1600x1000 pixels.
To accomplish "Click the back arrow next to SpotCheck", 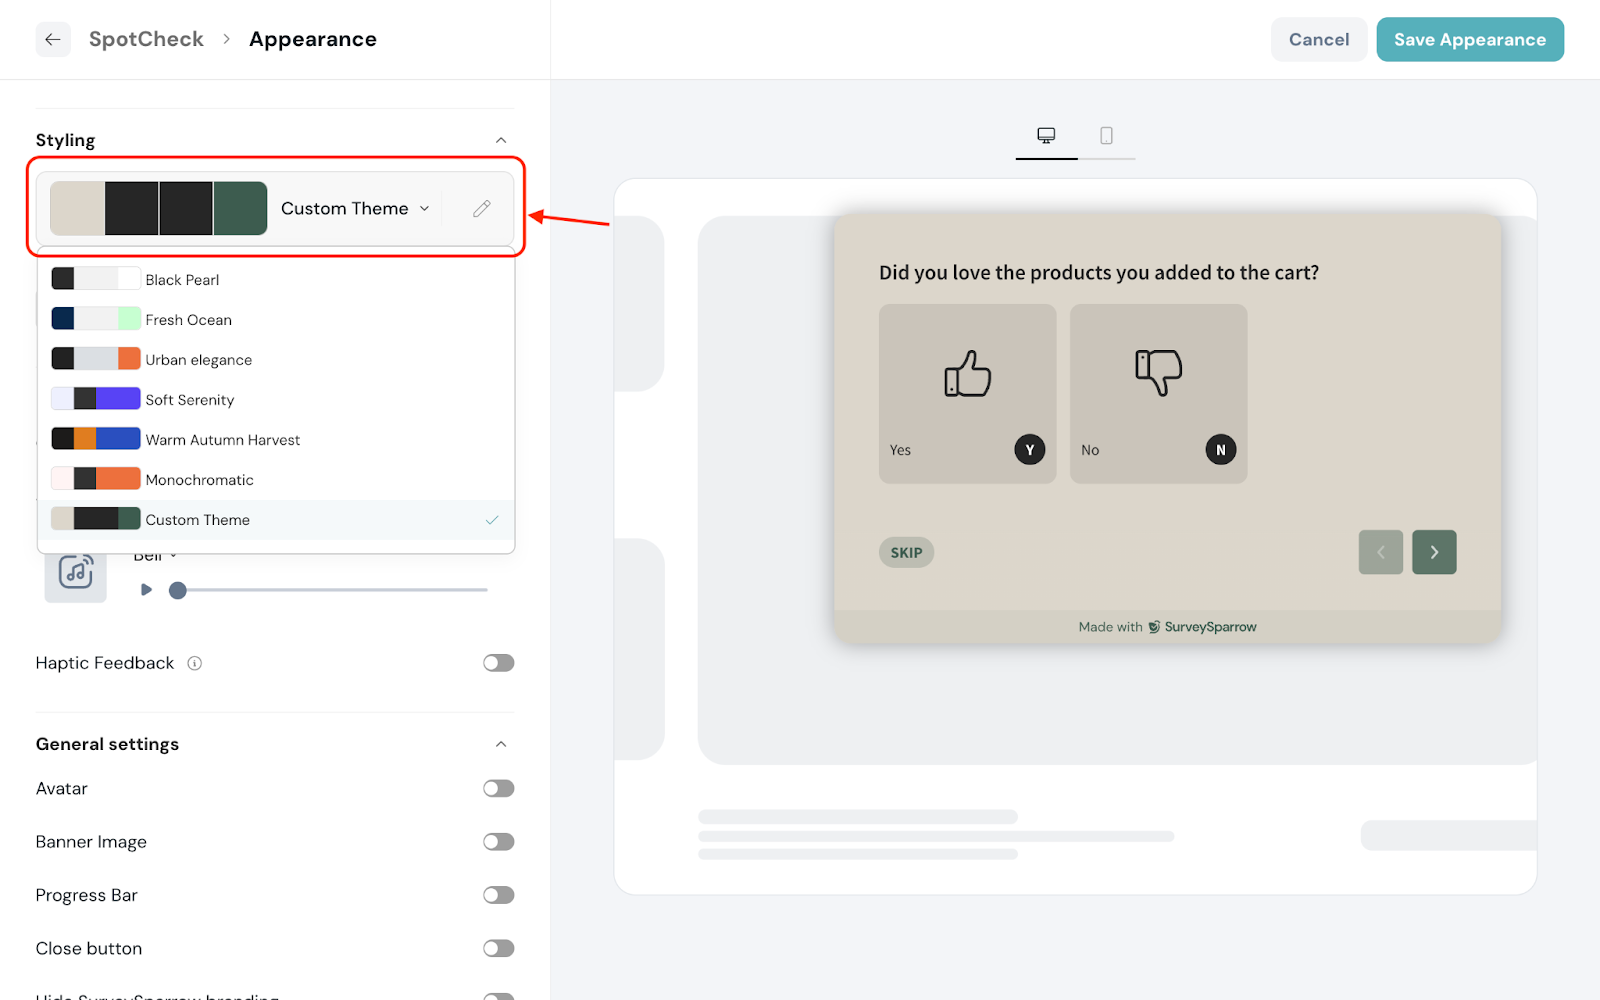I will (x=53, y=40).
